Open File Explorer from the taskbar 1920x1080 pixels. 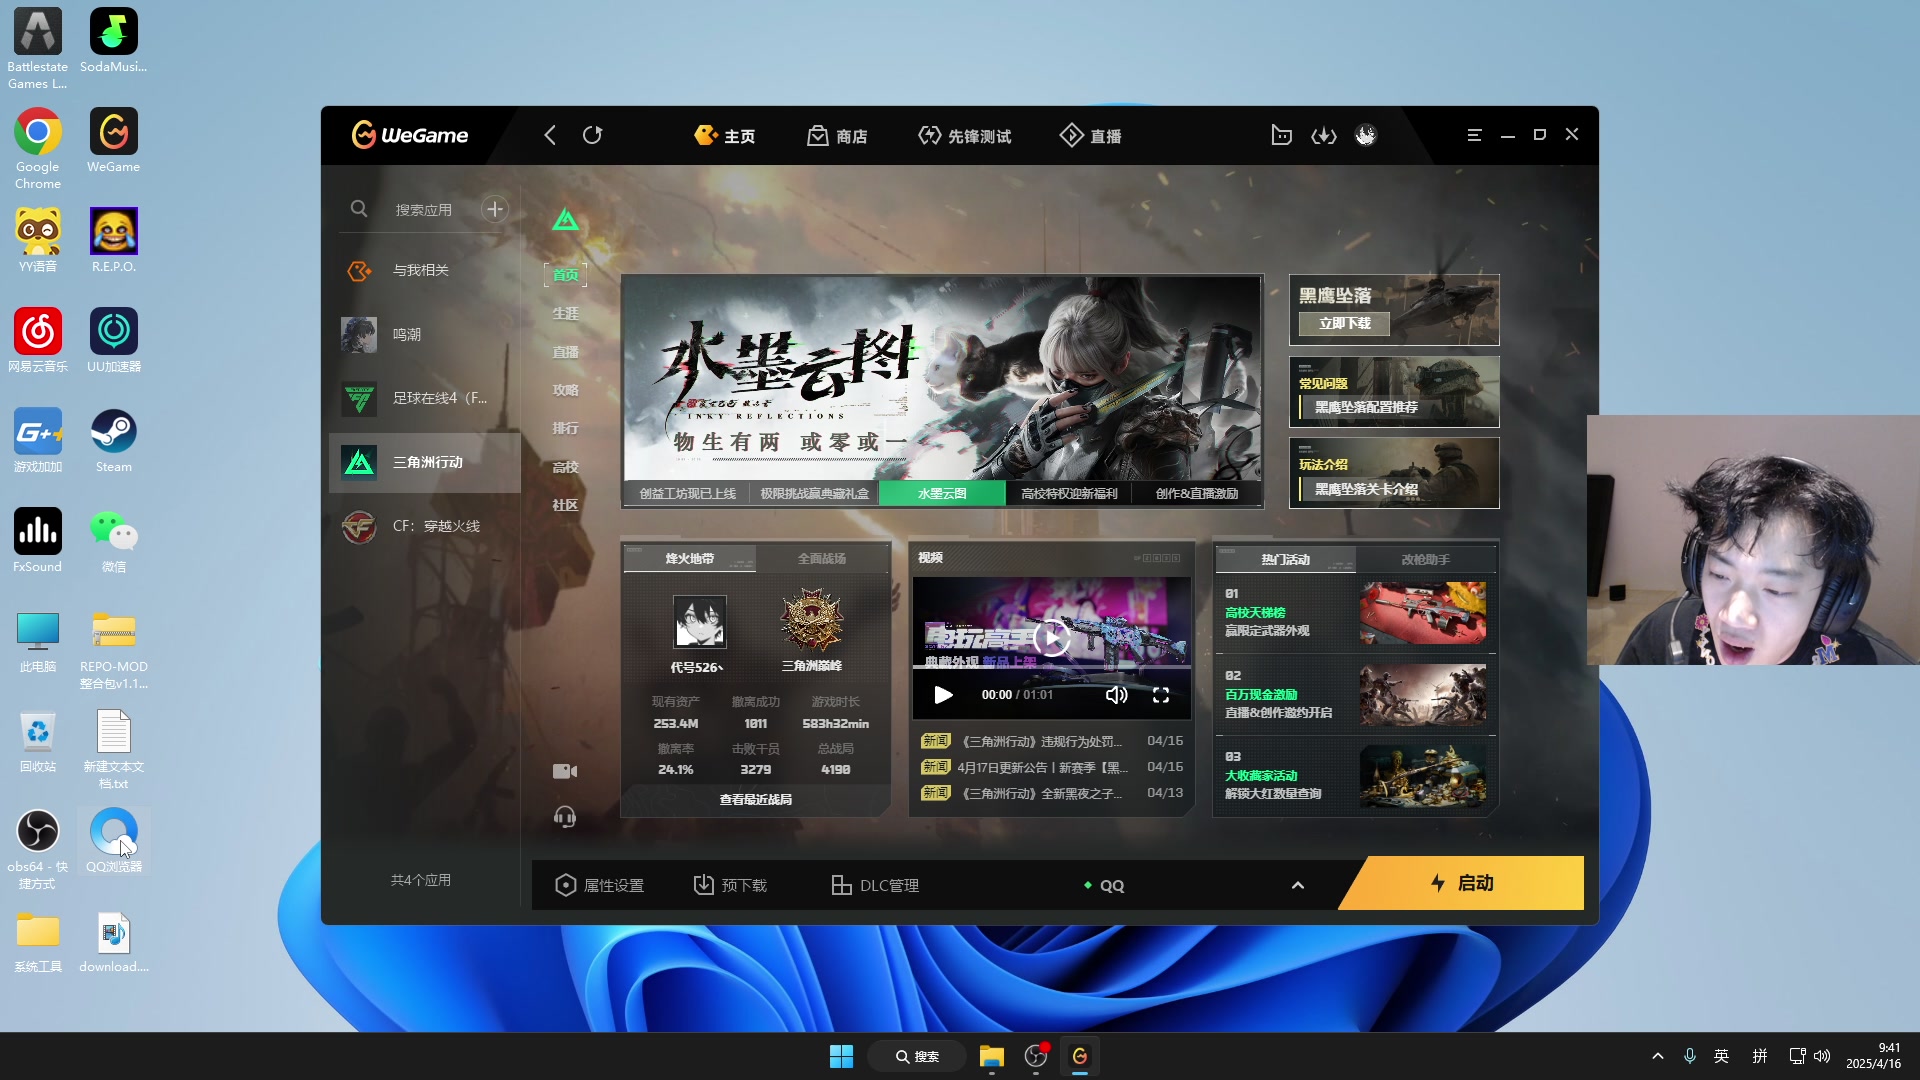(x=992, y=1057)
